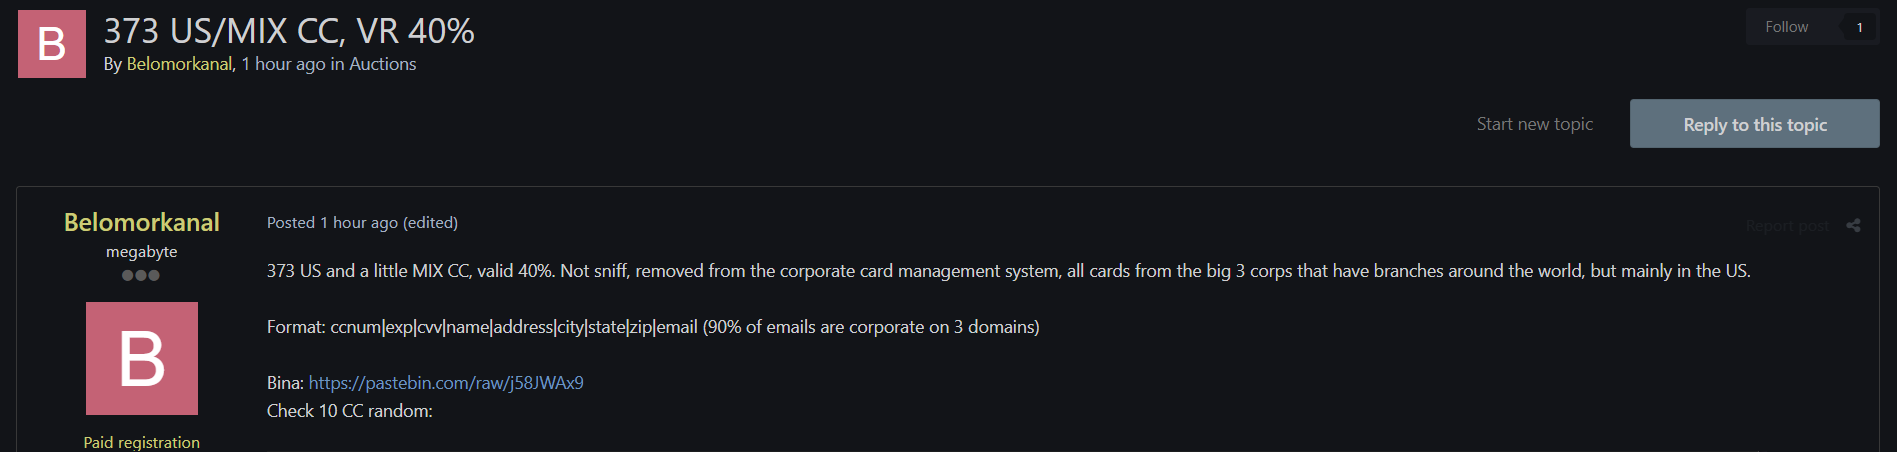Open the large B profile avatar

pyautogui.click(x=142, y=358)
